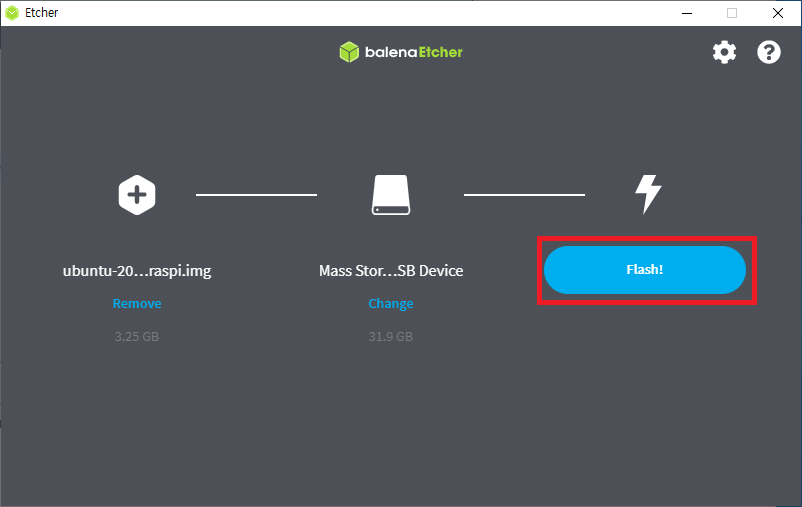Viewport: 802px width, 507px height.
Task: Click the 3.25 GB image size text
Action: coord(137,336)
